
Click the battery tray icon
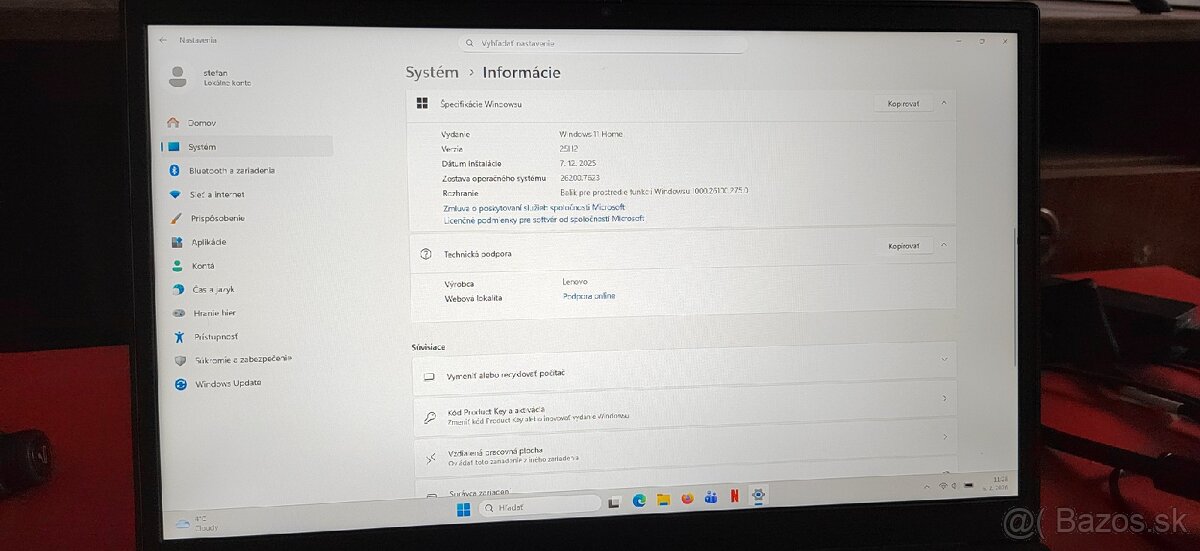(x=969, y=485)
